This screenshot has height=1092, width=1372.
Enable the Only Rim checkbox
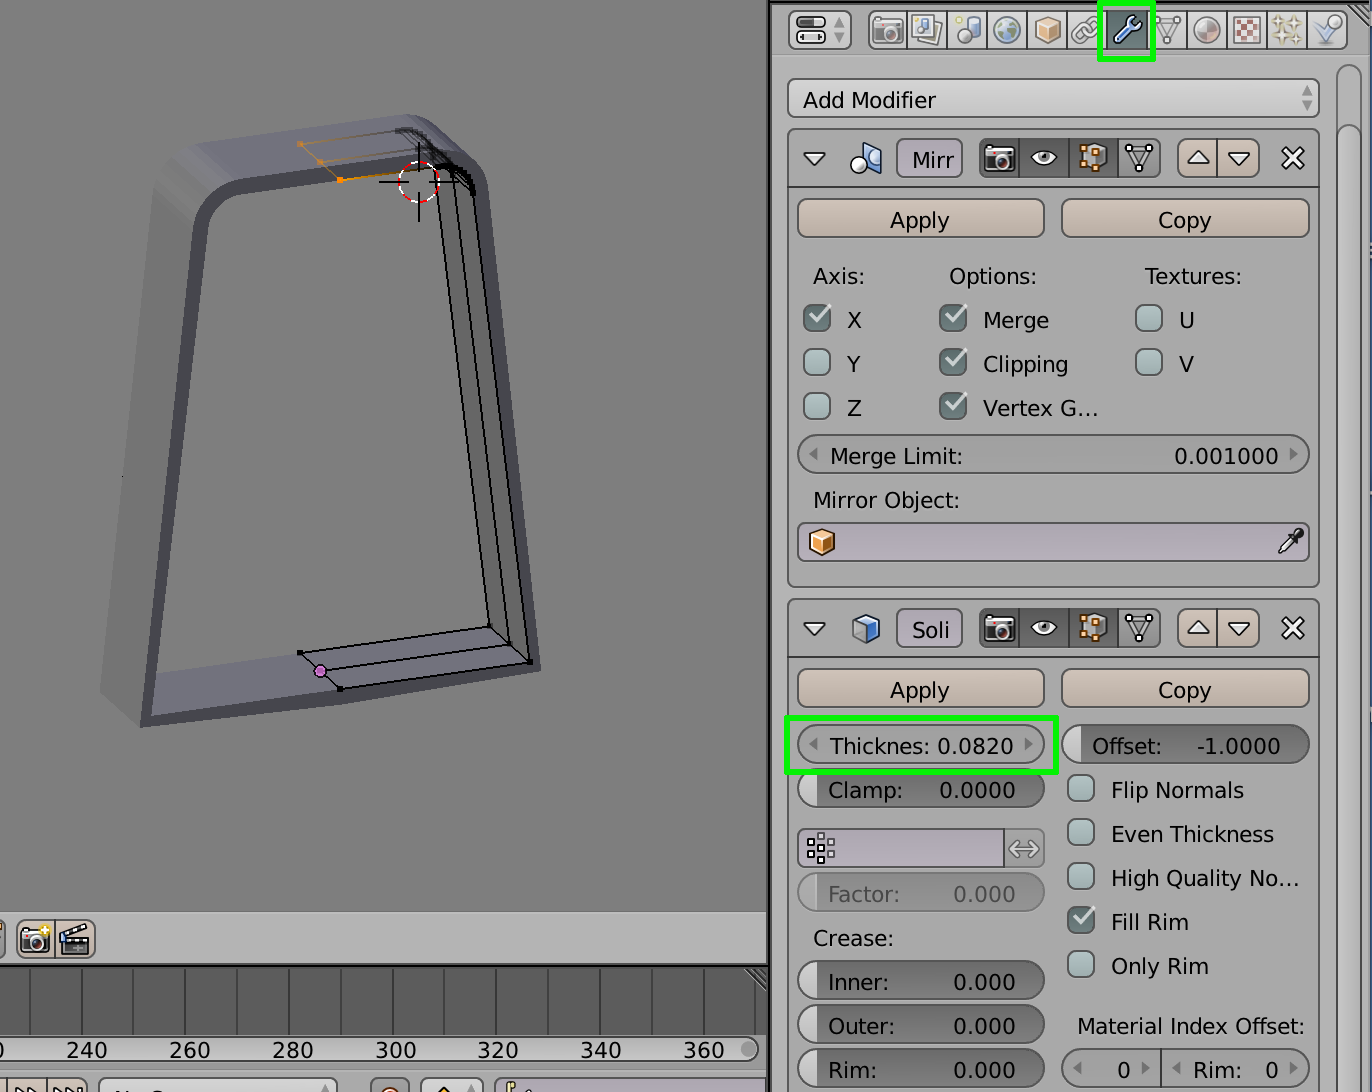[x=1081, y=964]
